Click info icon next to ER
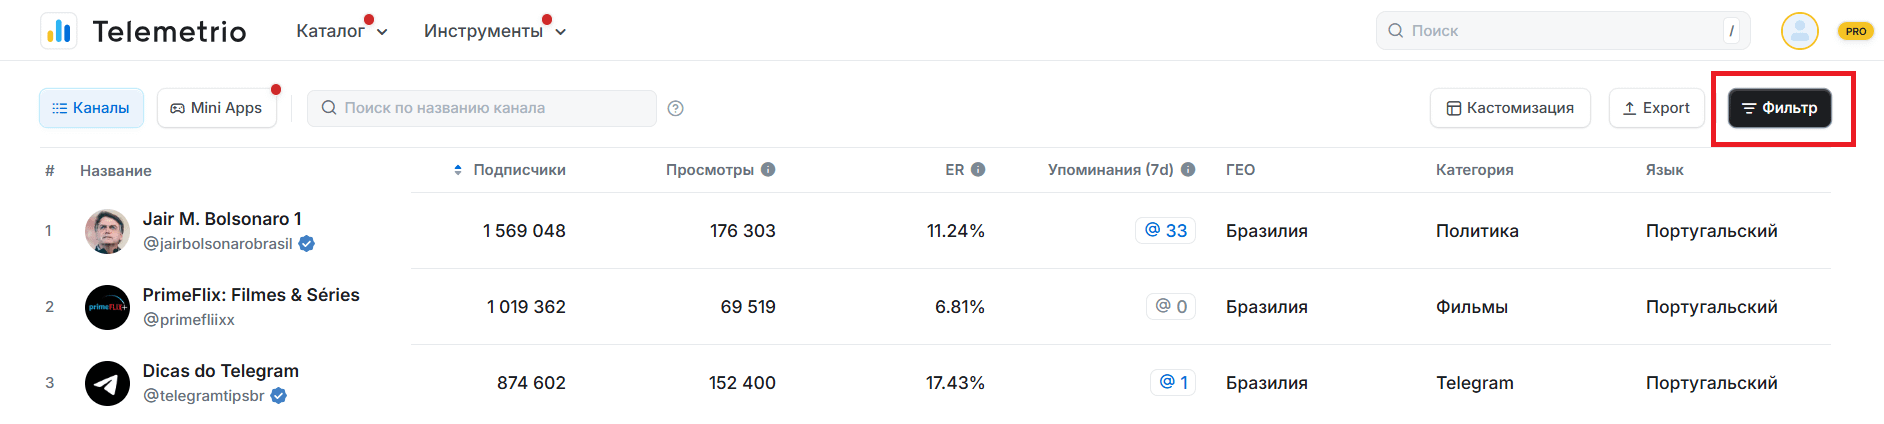 978,169
